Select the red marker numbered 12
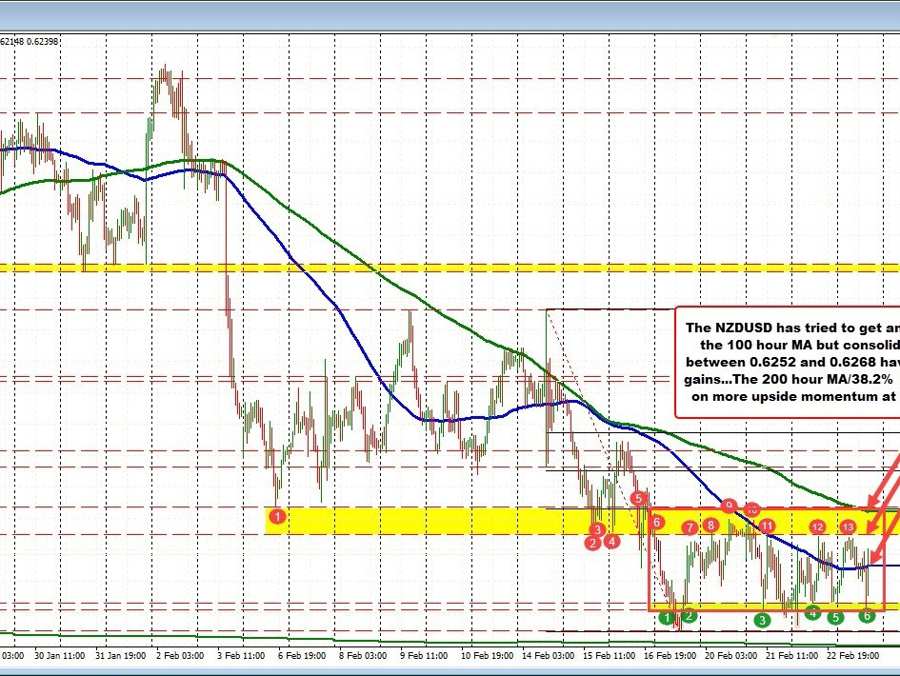Viewport: 900px width, 676px height. point(817,526)
